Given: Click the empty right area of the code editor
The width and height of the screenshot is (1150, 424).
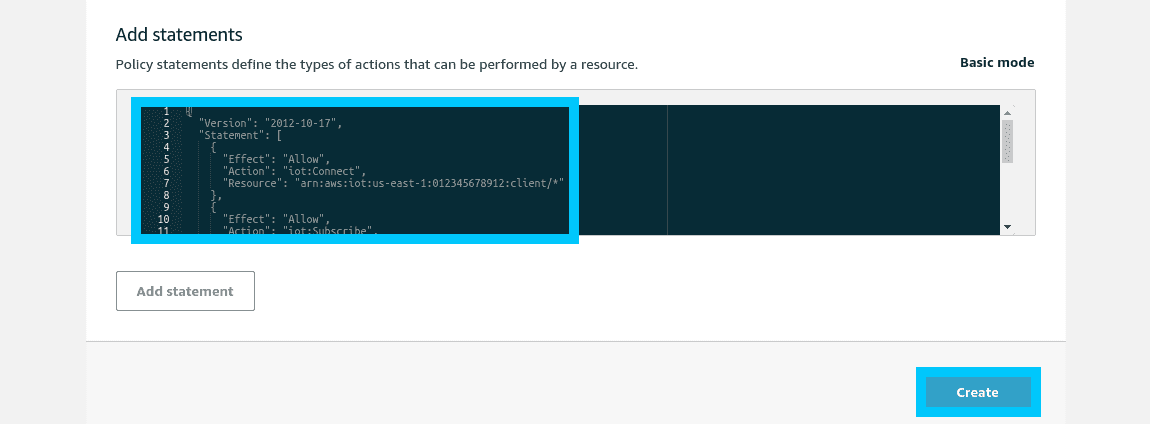Looking at the screenshot, I should coord(834,170).
